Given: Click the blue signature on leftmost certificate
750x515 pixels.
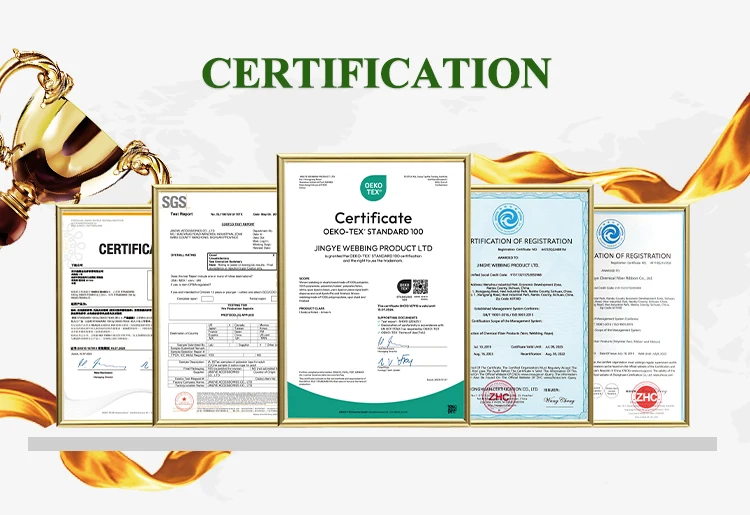Looking at the screenshot, I should [x=103, y=364].
